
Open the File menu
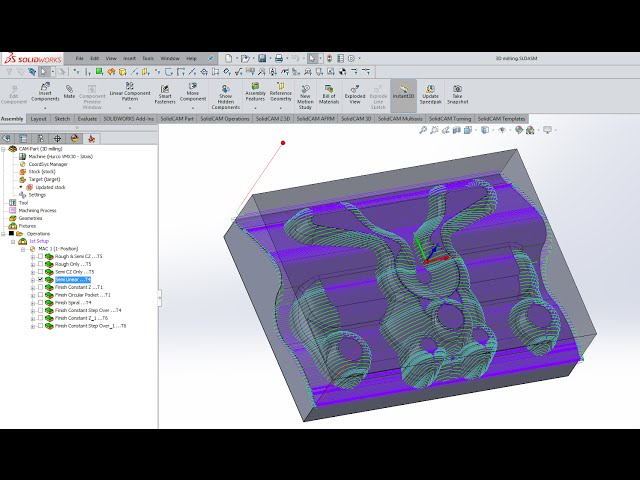[80, 58]
